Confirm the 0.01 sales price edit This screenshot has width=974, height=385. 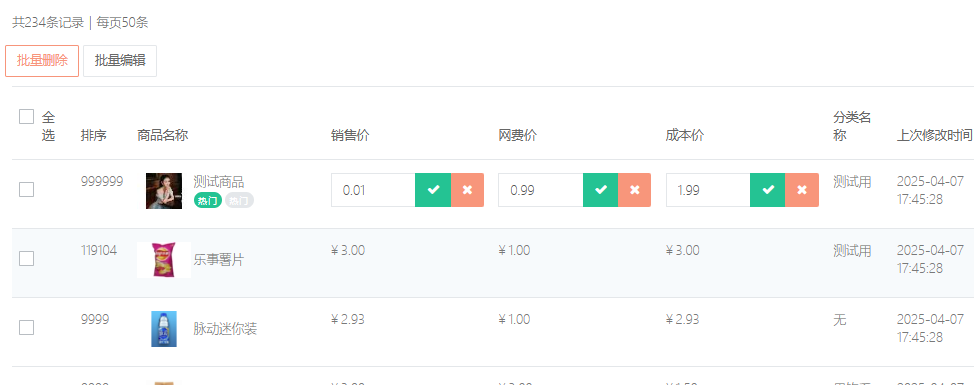(433, 190)
